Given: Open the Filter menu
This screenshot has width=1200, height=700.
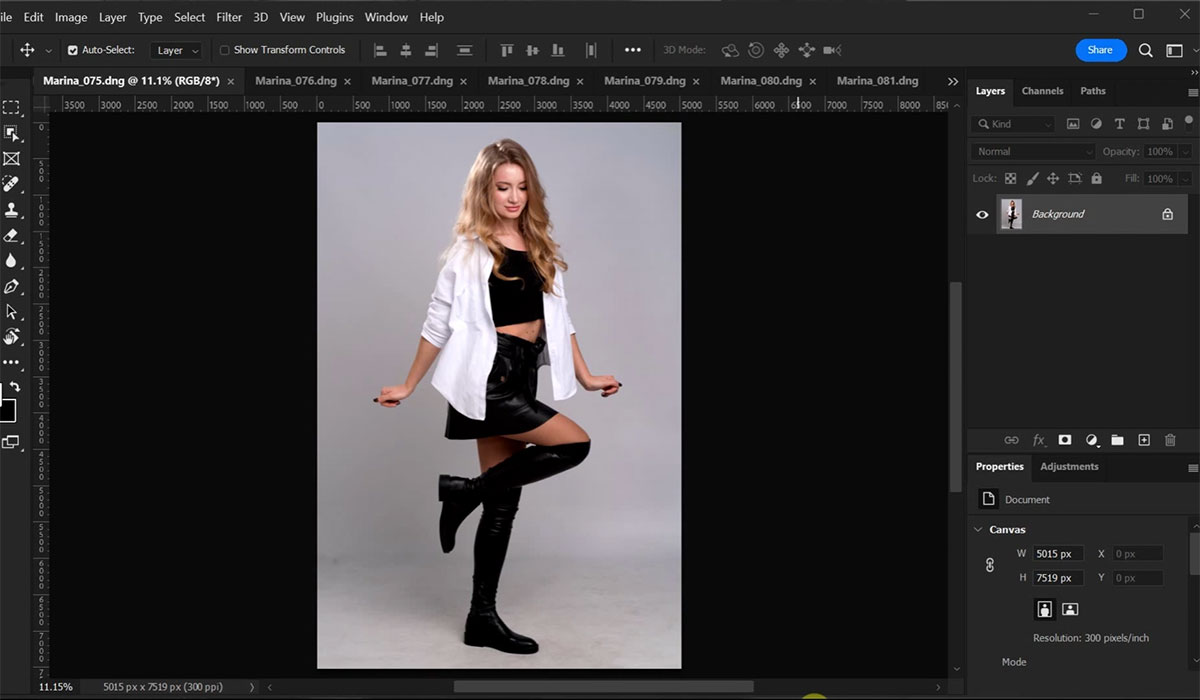Looking at the screenshot, I should (229, 17).
